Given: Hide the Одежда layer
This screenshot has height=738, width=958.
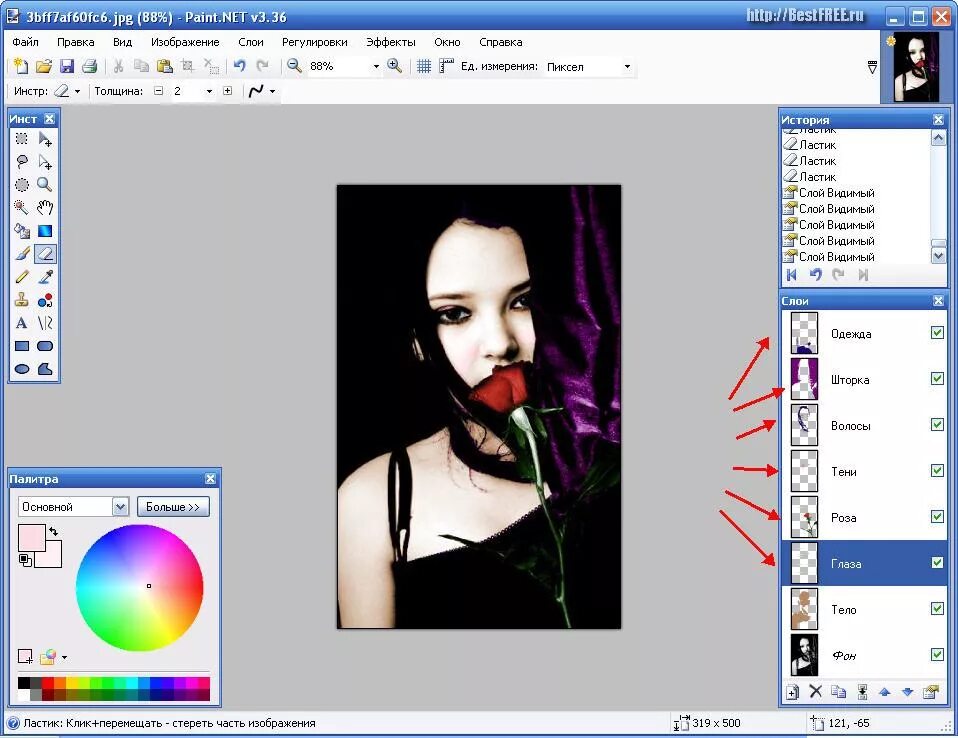Looking at the screenshot, I should pos(937,333).
